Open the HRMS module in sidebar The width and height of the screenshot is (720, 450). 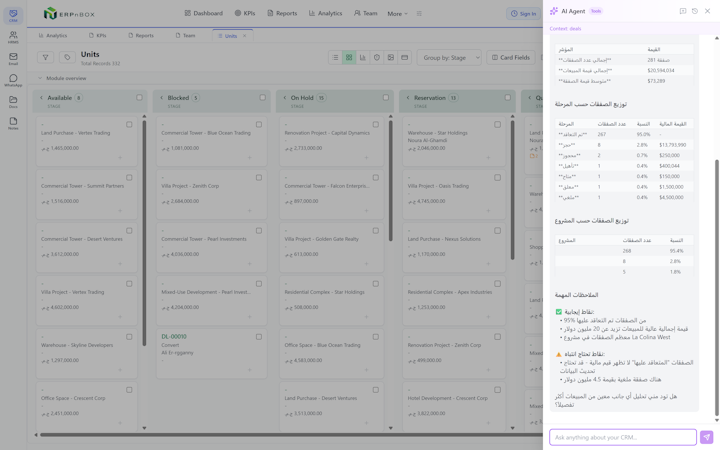pyautogui.click(x=13, y=37)
